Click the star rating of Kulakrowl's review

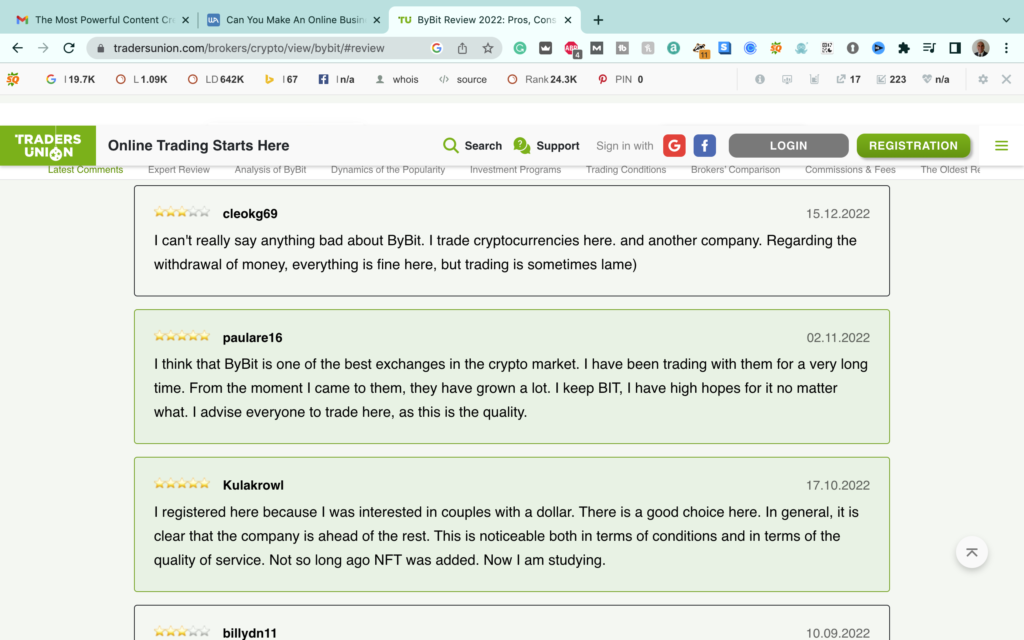tap(182, 483)
